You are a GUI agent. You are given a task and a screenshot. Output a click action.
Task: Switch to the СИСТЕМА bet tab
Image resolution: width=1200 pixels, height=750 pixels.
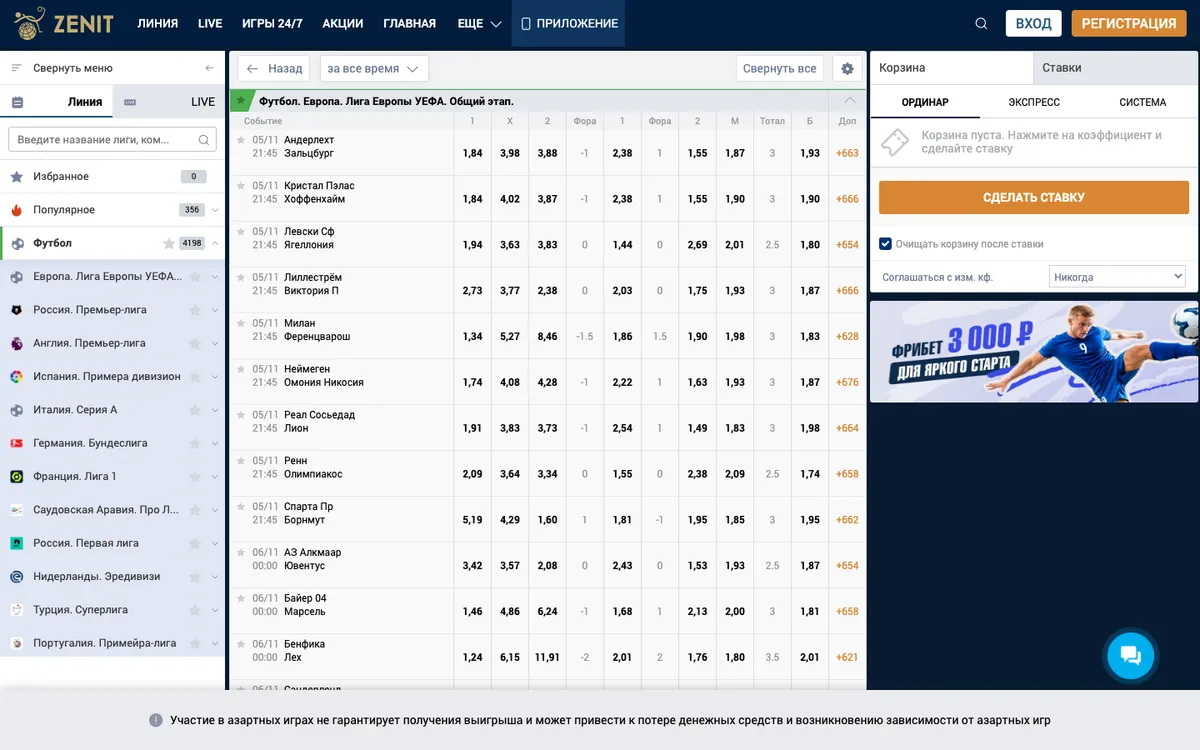pyautogui.click(x=1143, y=102)
